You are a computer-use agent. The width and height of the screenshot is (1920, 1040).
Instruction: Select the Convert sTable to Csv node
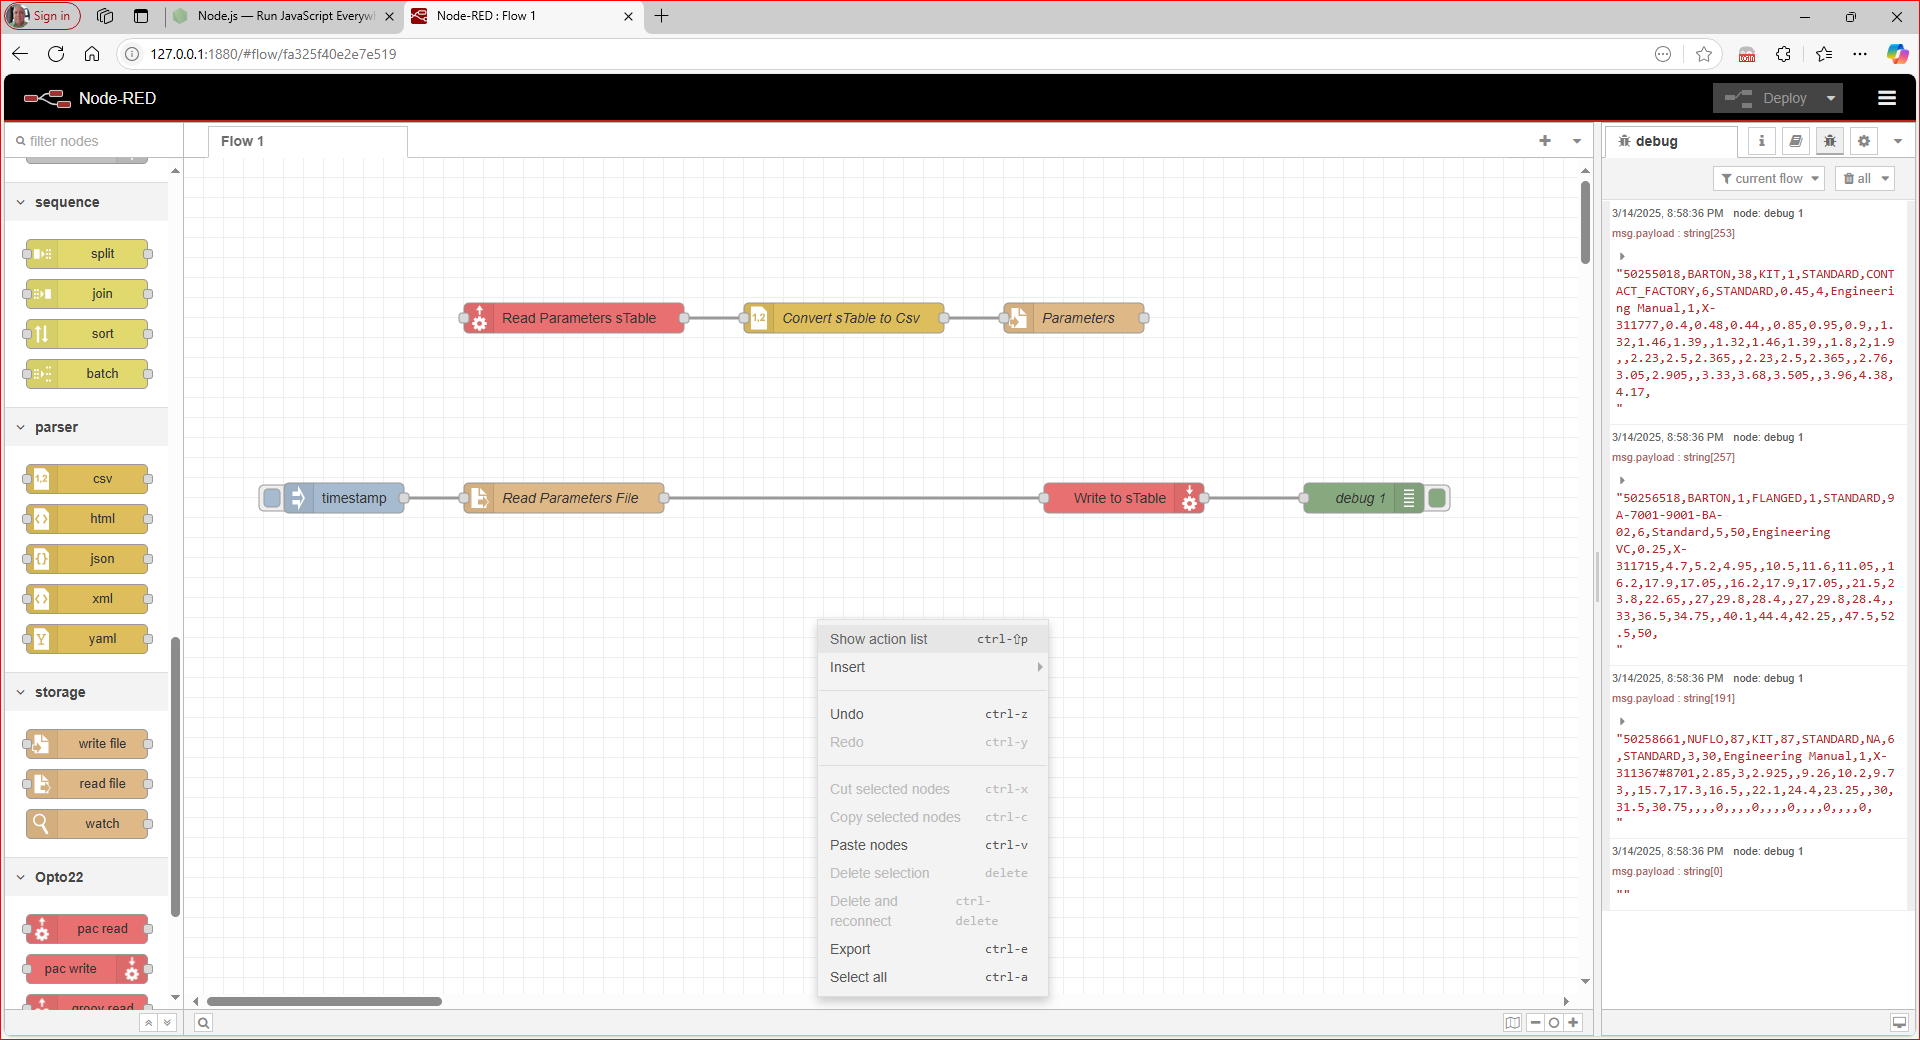point(844,318)
